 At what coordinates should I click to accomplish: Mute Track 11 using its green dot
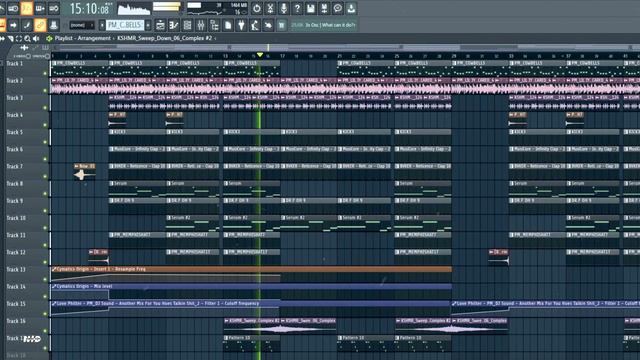click(45, 245)
